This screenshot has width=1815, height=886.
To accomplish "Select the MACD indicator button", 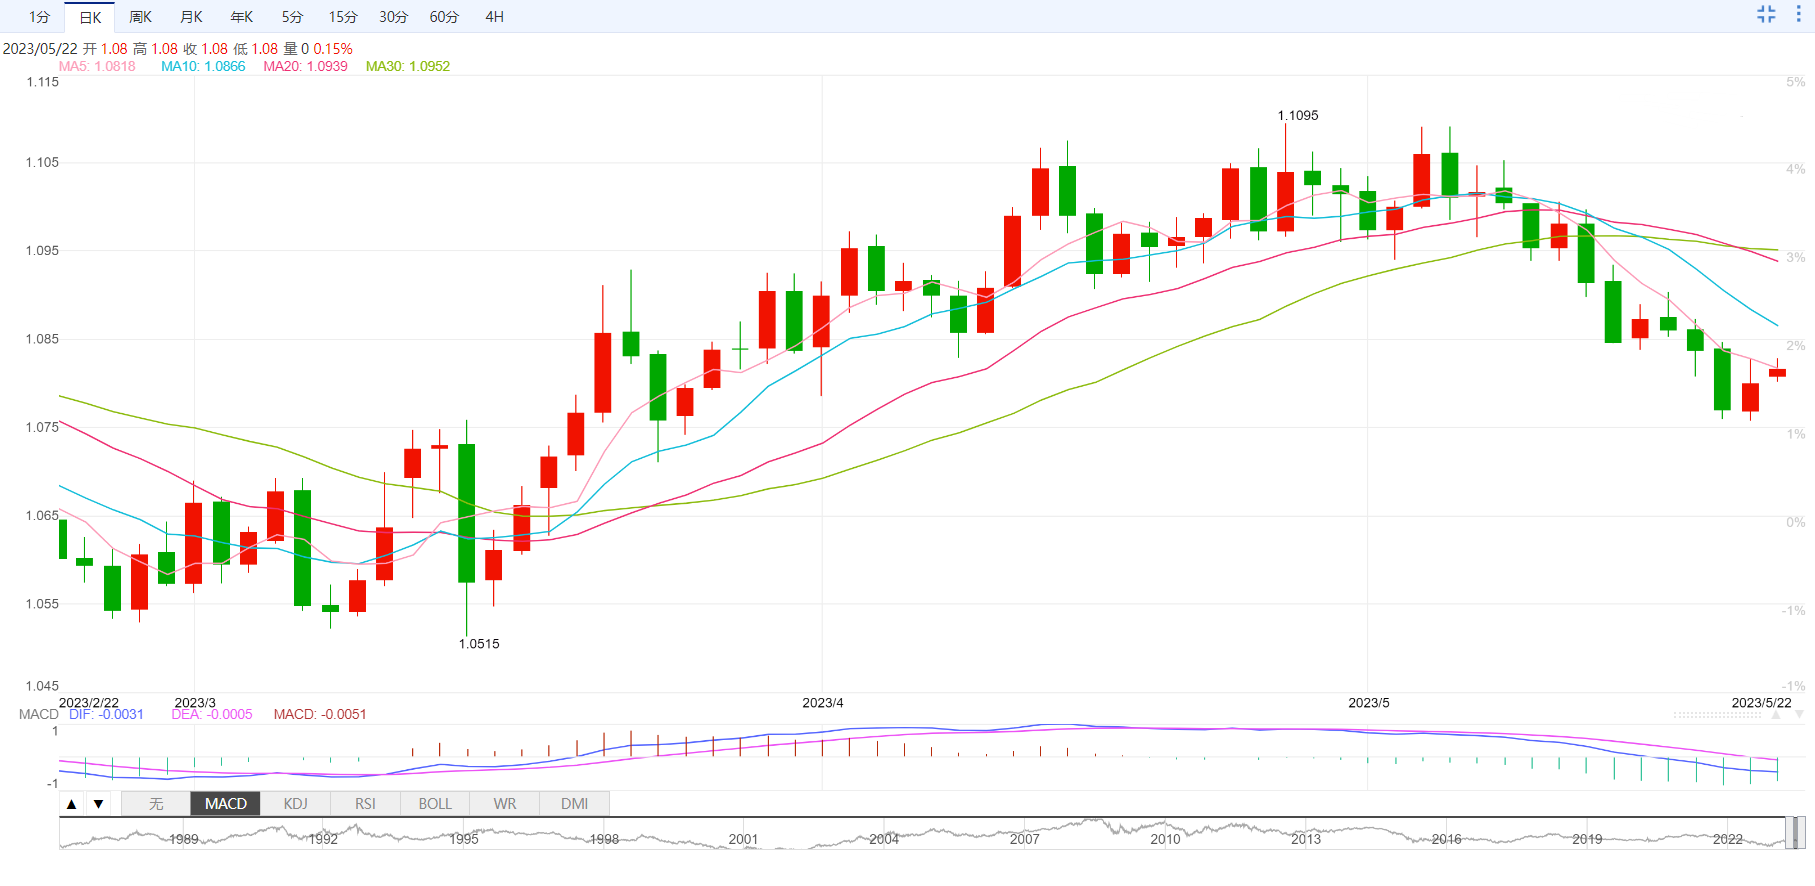I will pos(226,804).
